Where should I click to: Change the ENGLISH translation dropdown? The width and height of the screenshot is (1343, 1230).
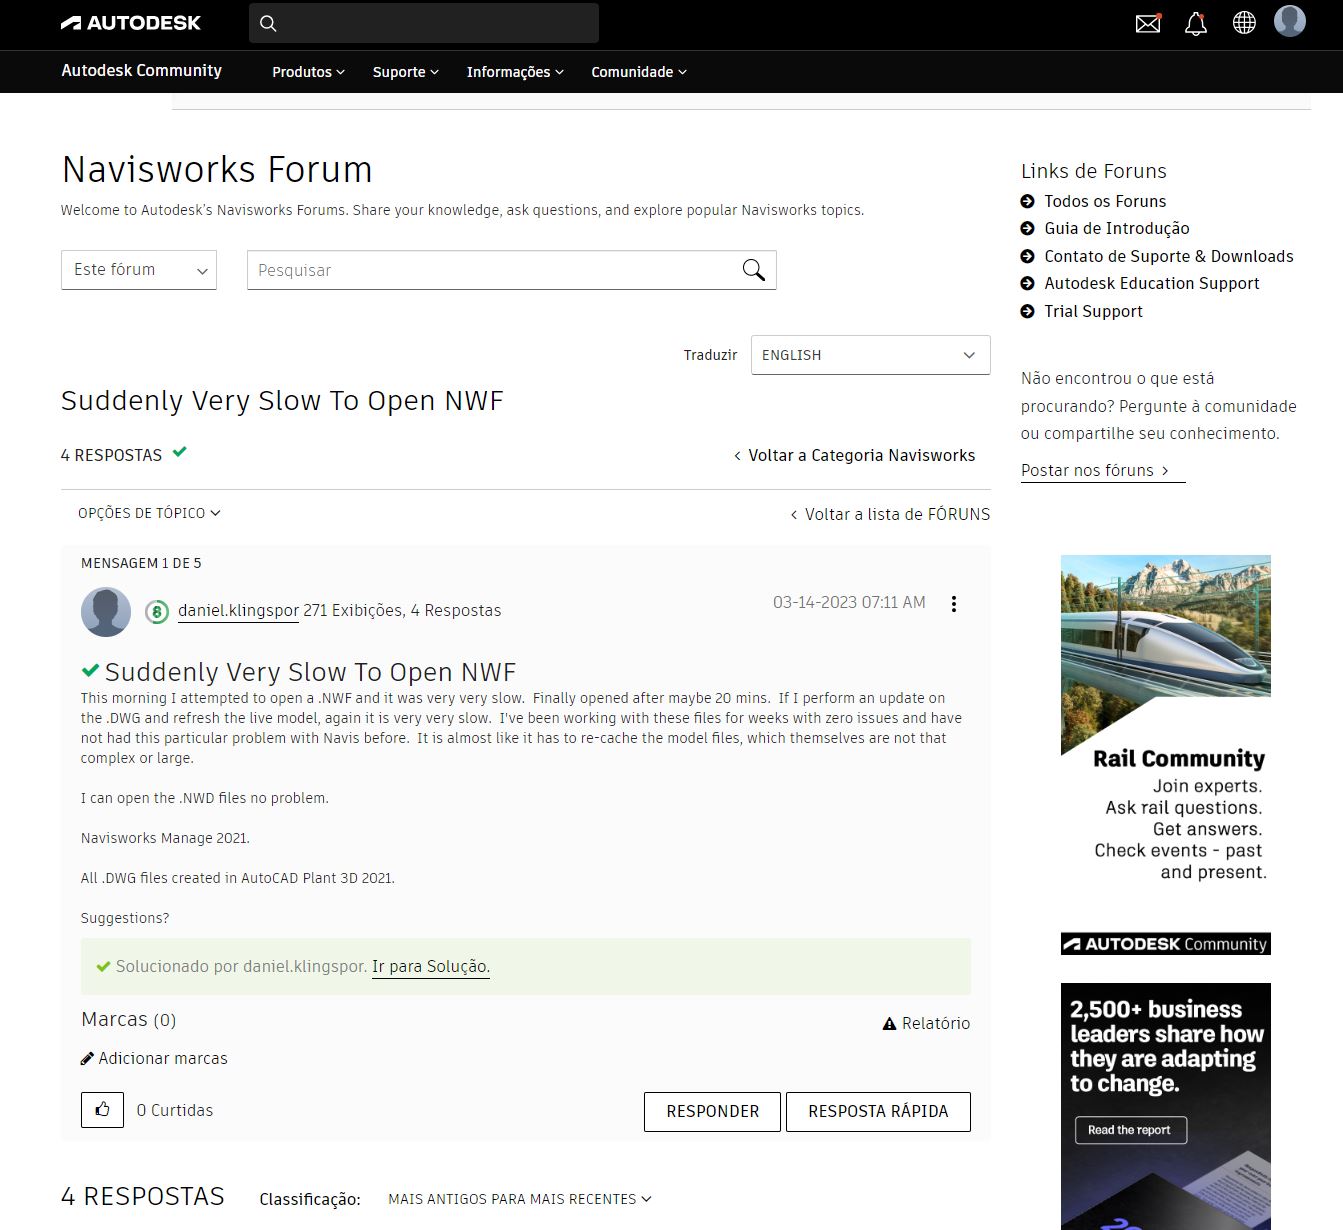coord(868,354)
